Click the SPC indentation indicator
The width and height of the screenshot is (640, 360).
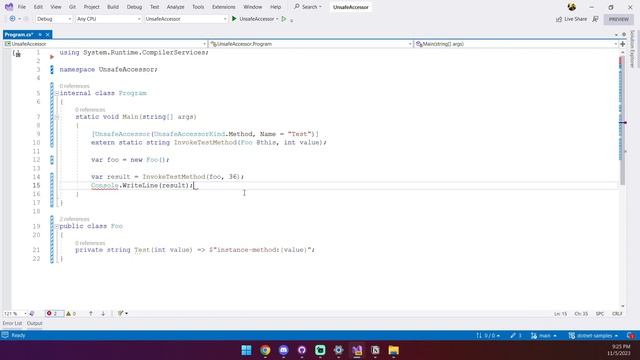click(x=600, y=313)
